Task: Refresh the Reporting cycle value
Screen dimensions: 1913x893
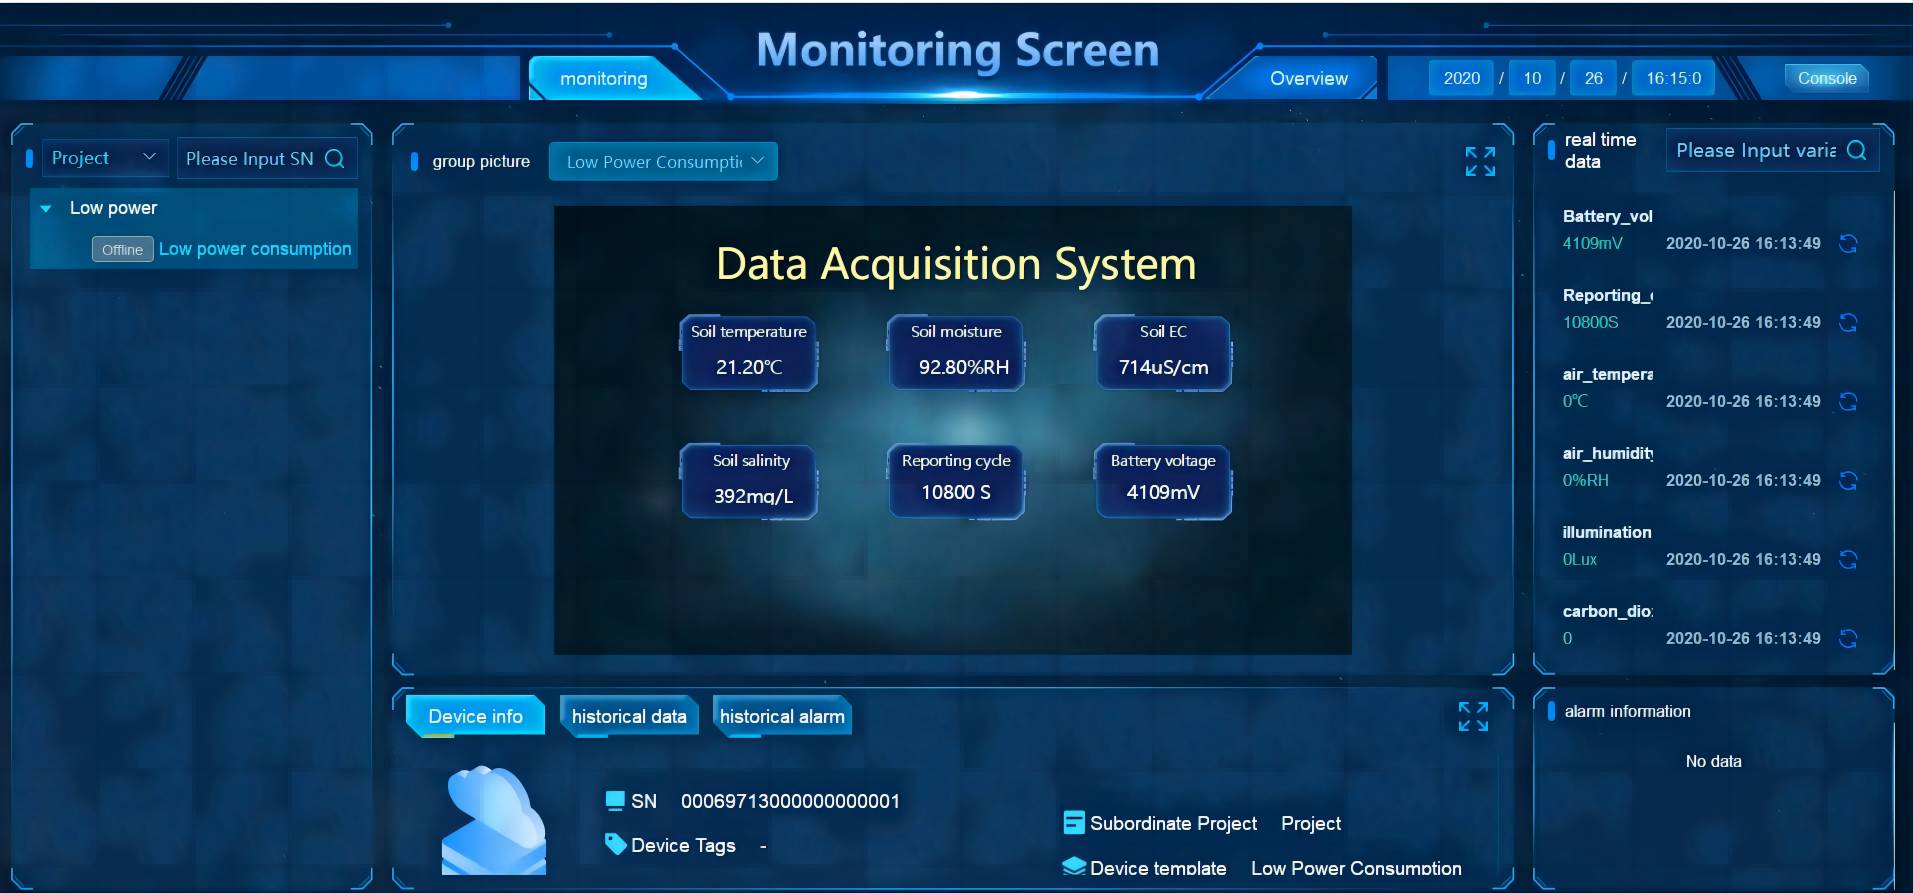Action: pos(1848,323)
